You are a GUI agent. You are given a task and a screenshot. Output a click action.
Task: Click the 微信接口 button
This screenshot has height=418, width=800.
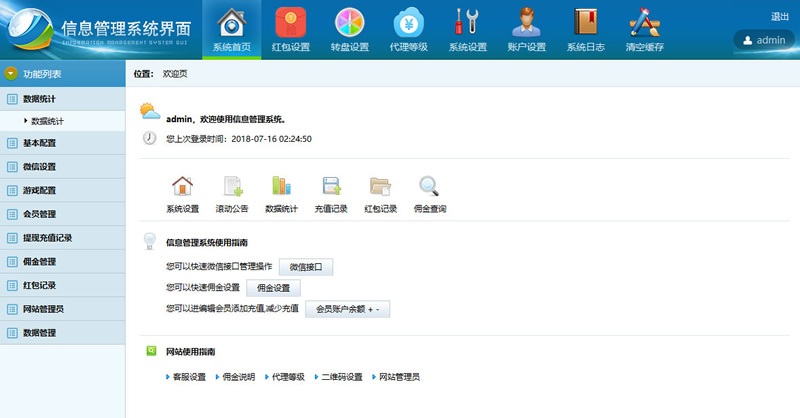305,267
